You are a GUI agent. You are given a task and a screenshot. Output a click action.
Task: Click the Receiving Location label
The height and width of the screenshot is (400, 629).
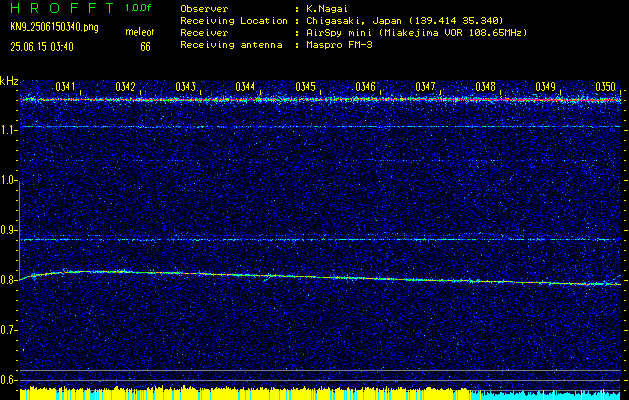pos(234,21)
